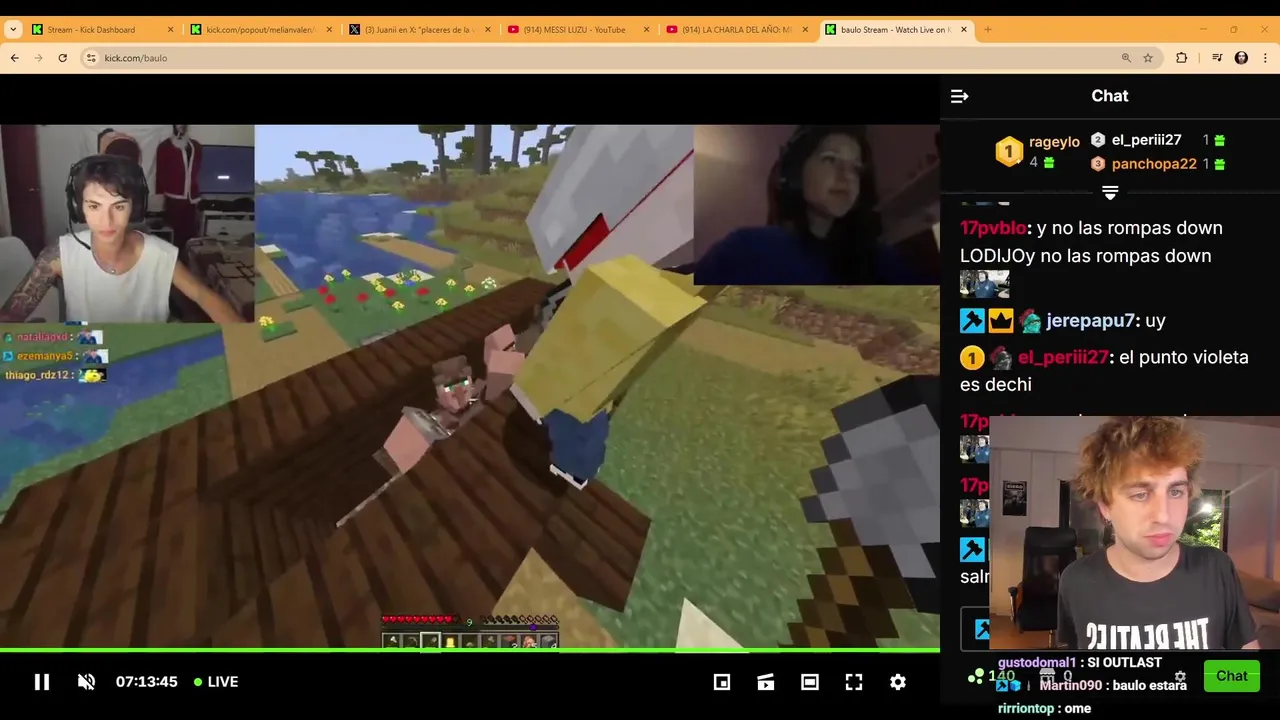Click moderator badge beside jerepapu7
1280x720 pixels.
pyautogui.click(x=972, y=321)
